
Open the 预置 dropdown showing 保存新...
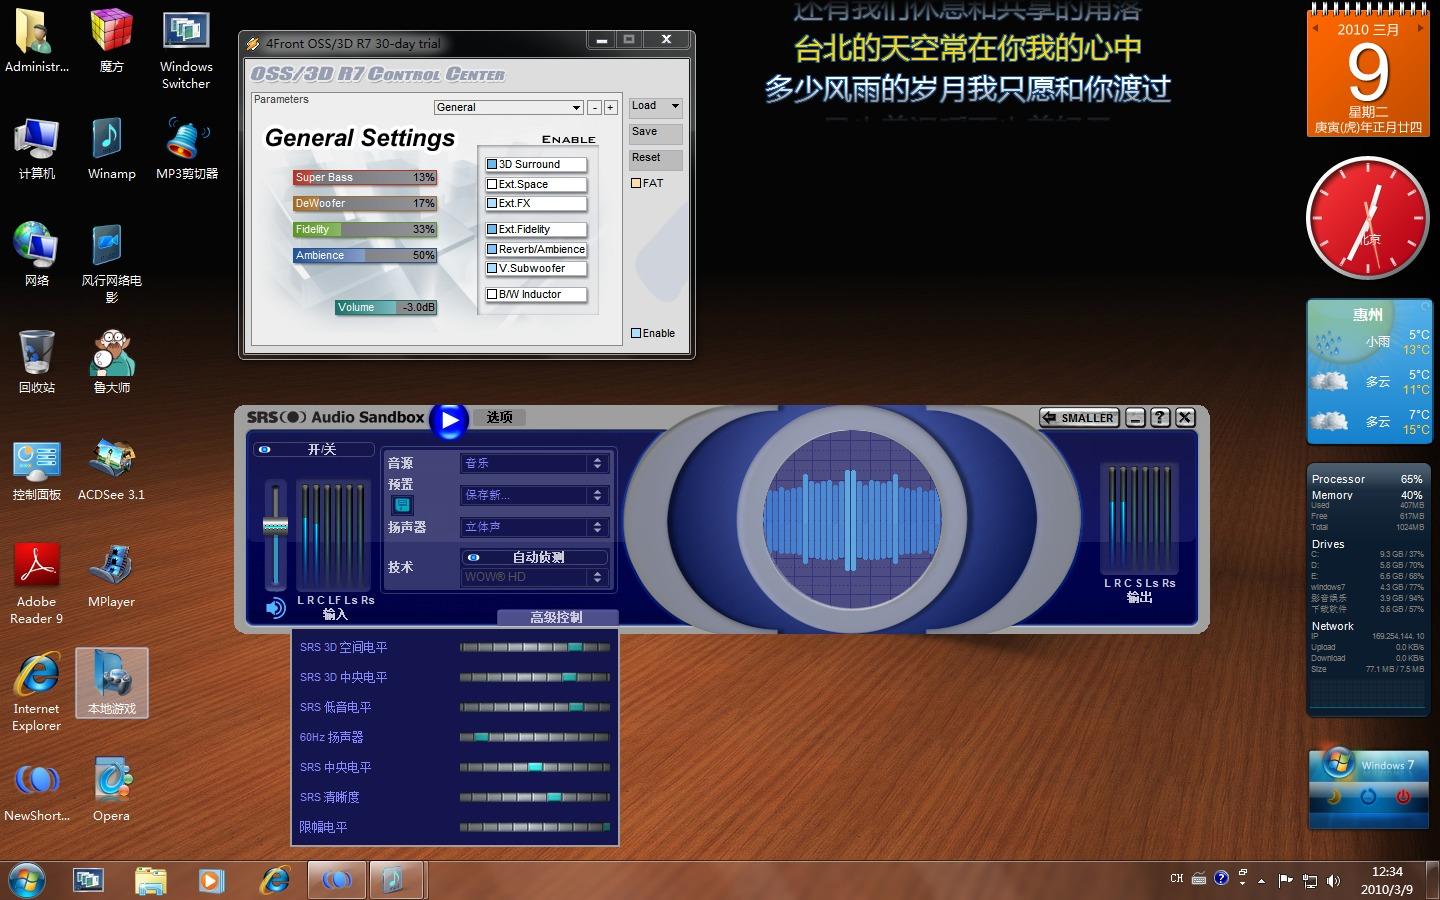click(535, 495)
